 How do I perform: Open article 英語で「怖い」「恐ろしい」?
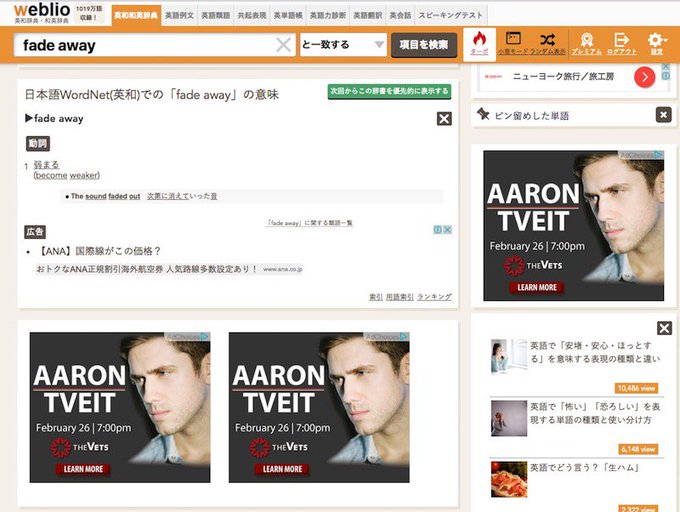click(x=595, y=413)
